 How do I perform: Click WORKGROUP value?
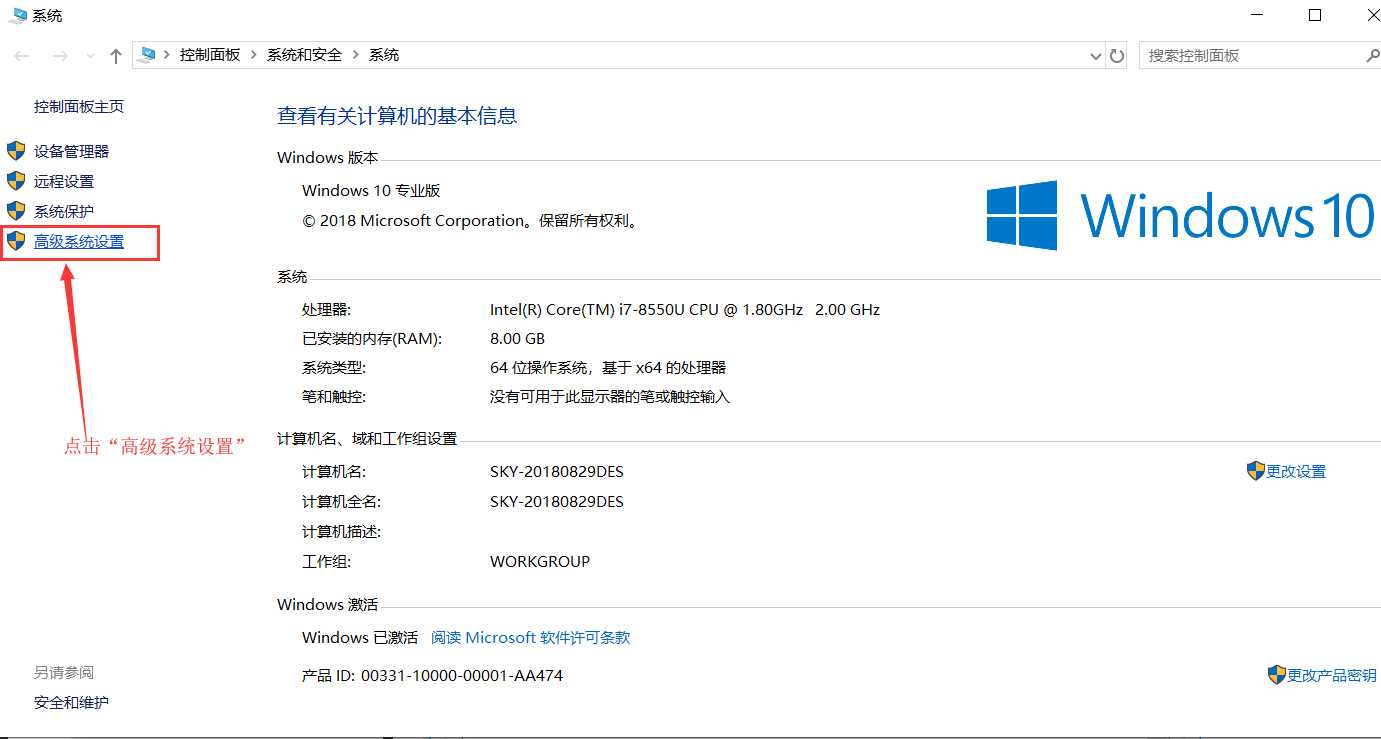pyautogui.click(x=540, y=562)
